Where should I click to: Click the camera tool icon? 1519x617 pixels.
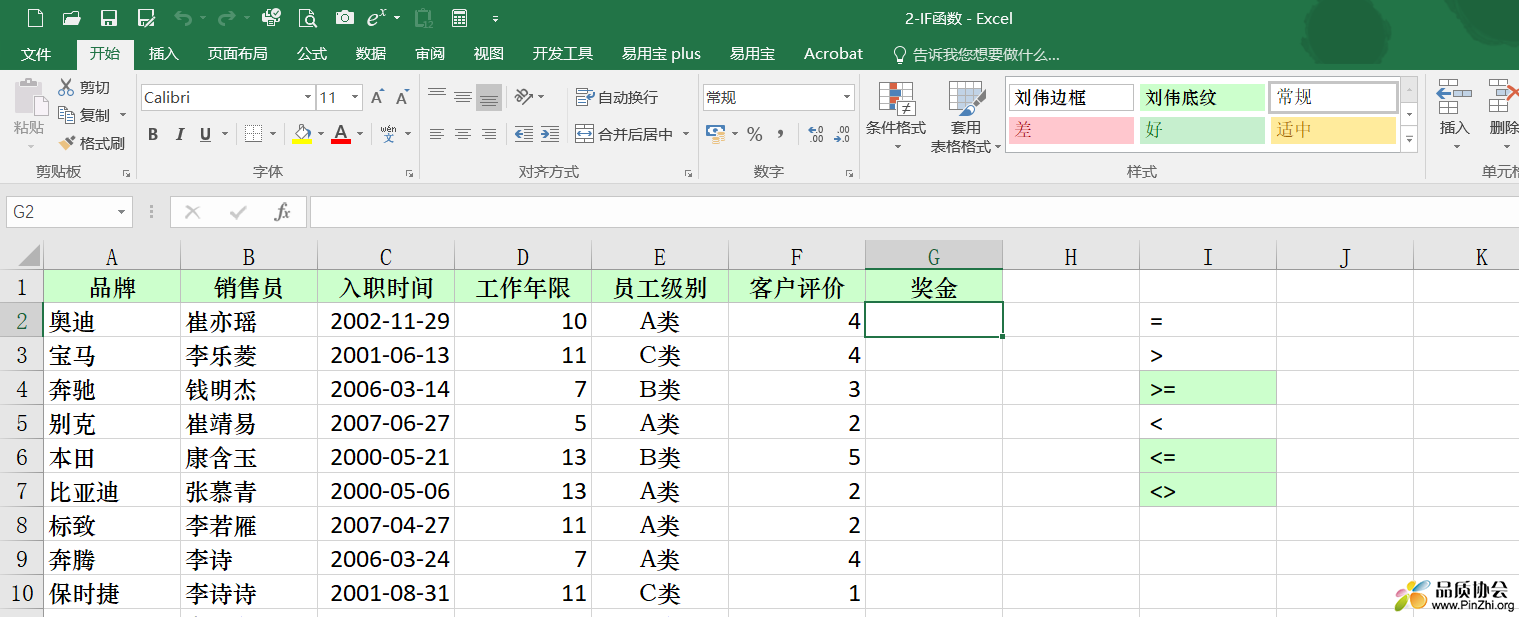(x=345, y=18)
